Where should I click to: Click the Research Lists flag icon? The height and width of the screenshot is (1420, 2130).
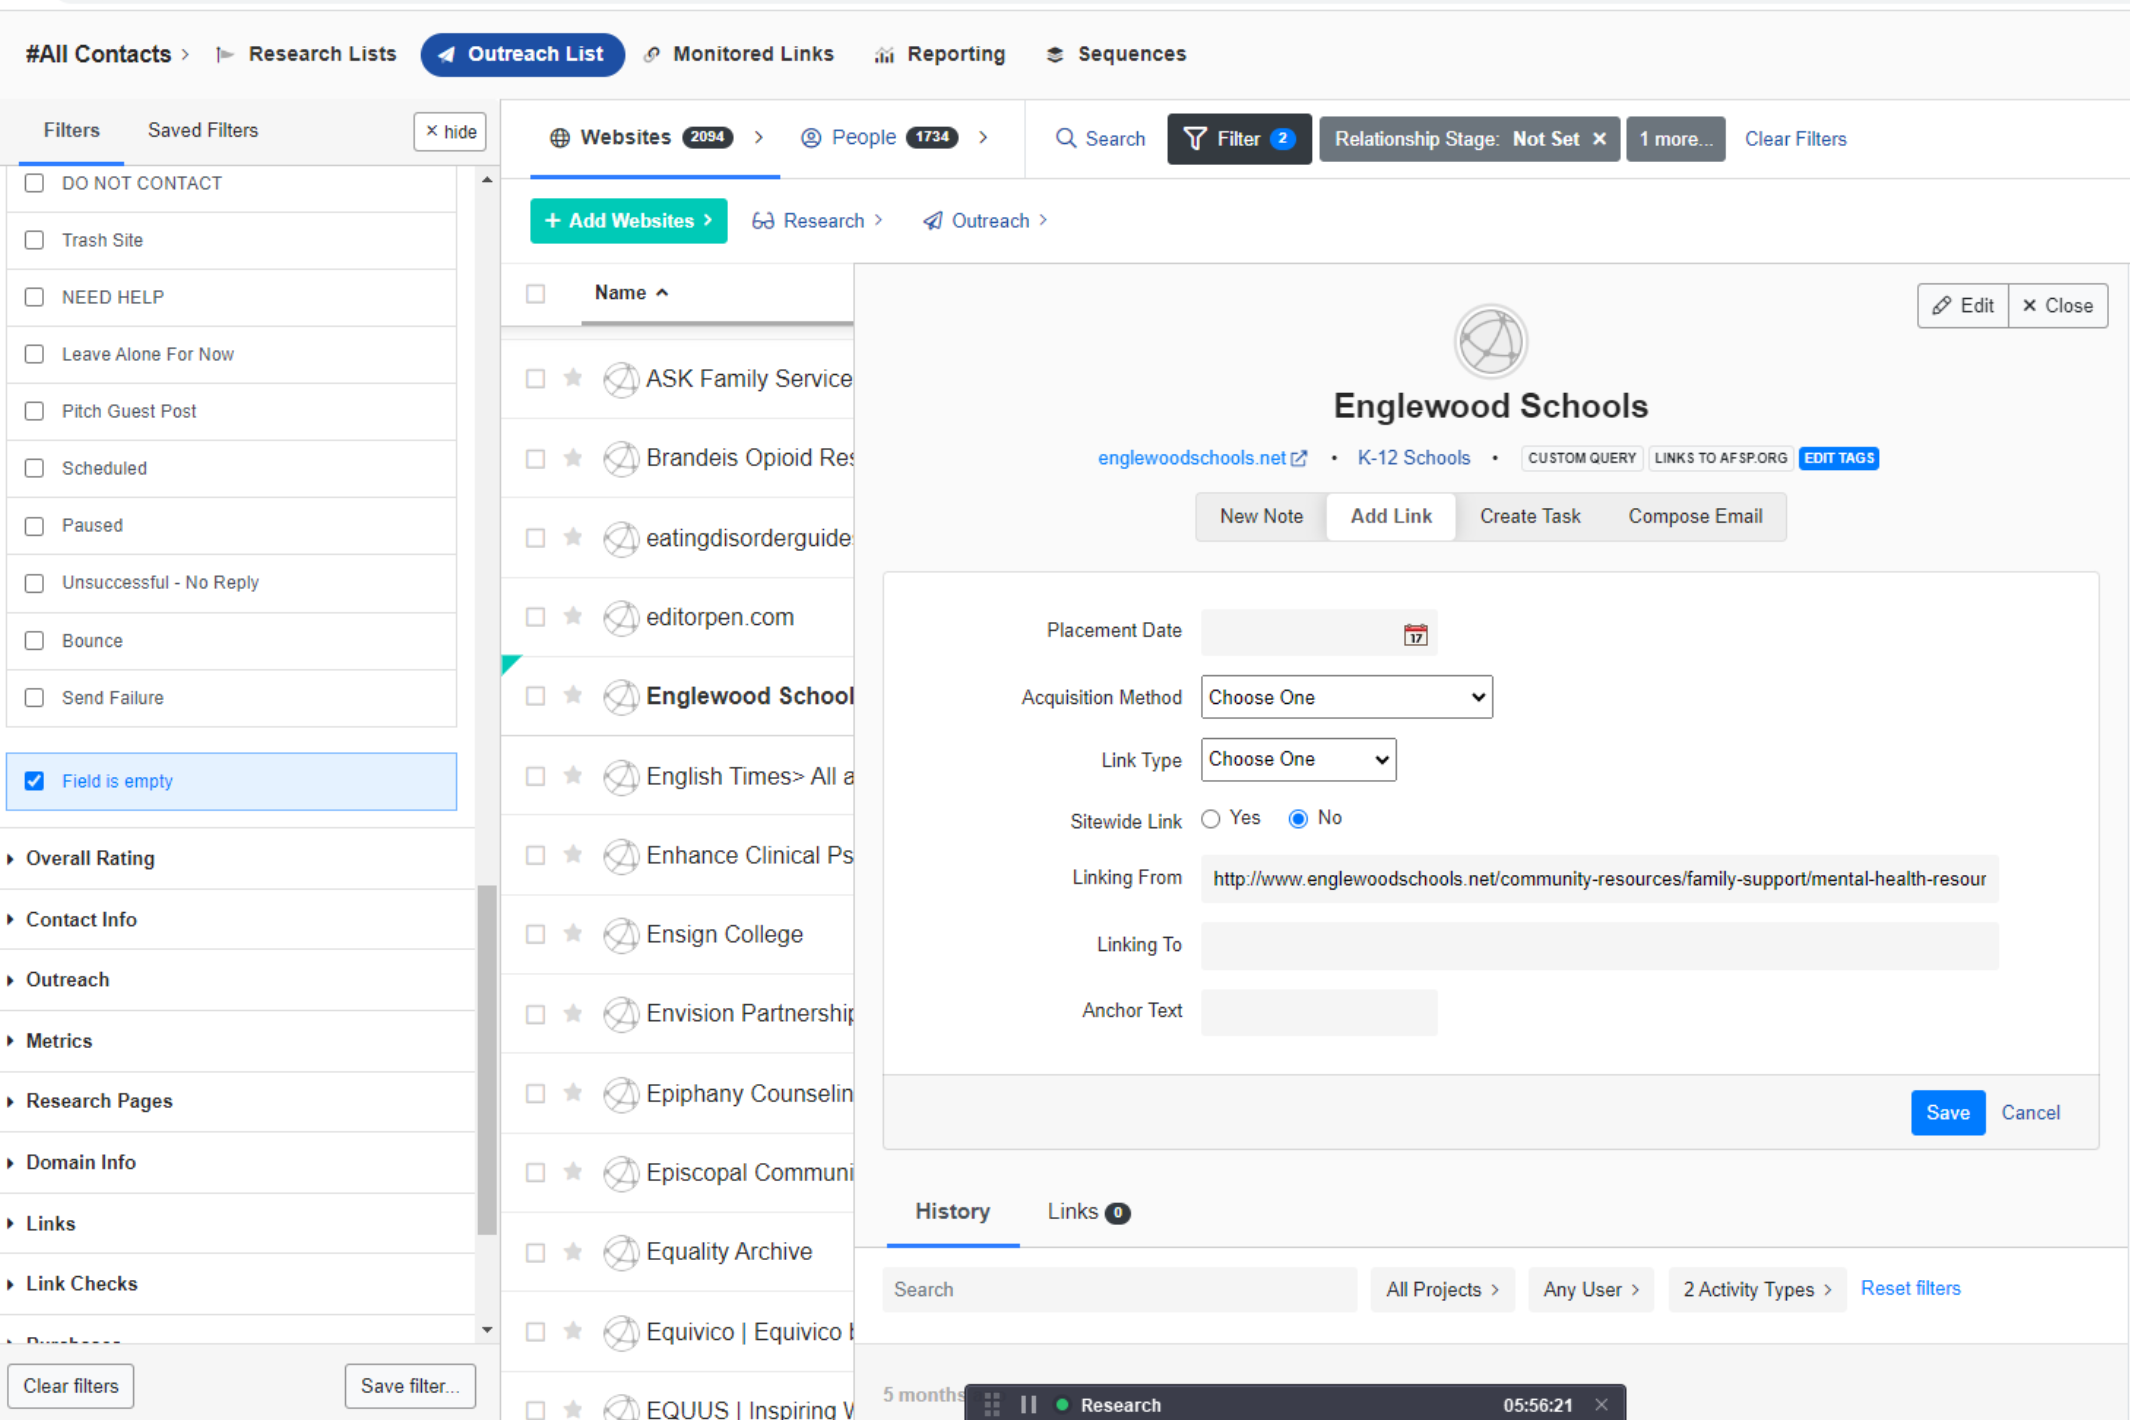225,55
